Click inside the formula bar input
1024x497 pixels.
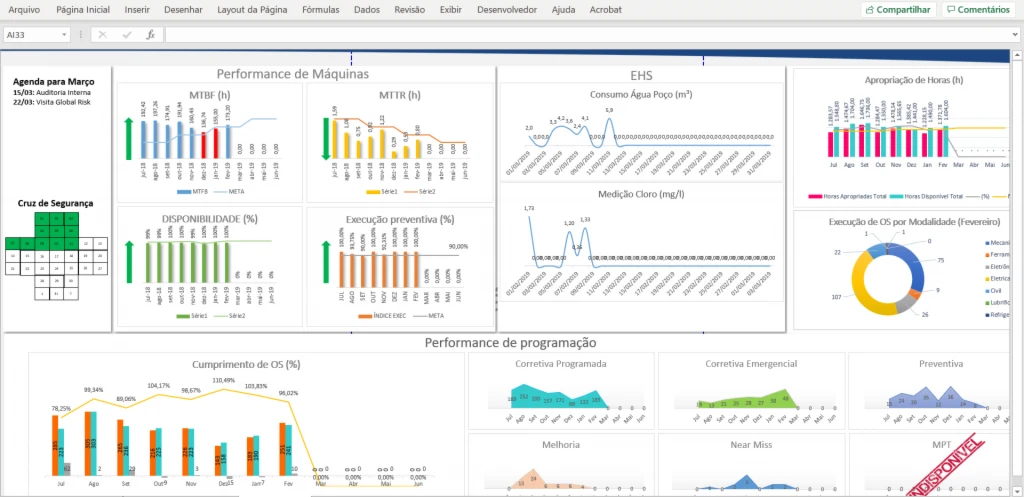(x=588, y=35)
